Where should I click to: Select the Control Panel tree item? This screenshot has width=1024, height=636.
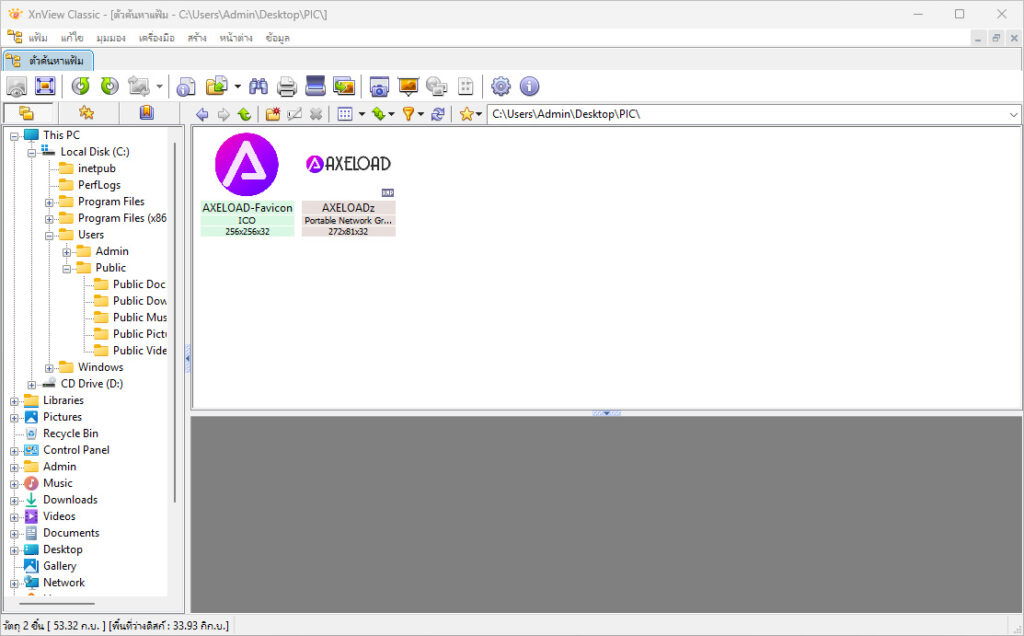pos(76,450)
